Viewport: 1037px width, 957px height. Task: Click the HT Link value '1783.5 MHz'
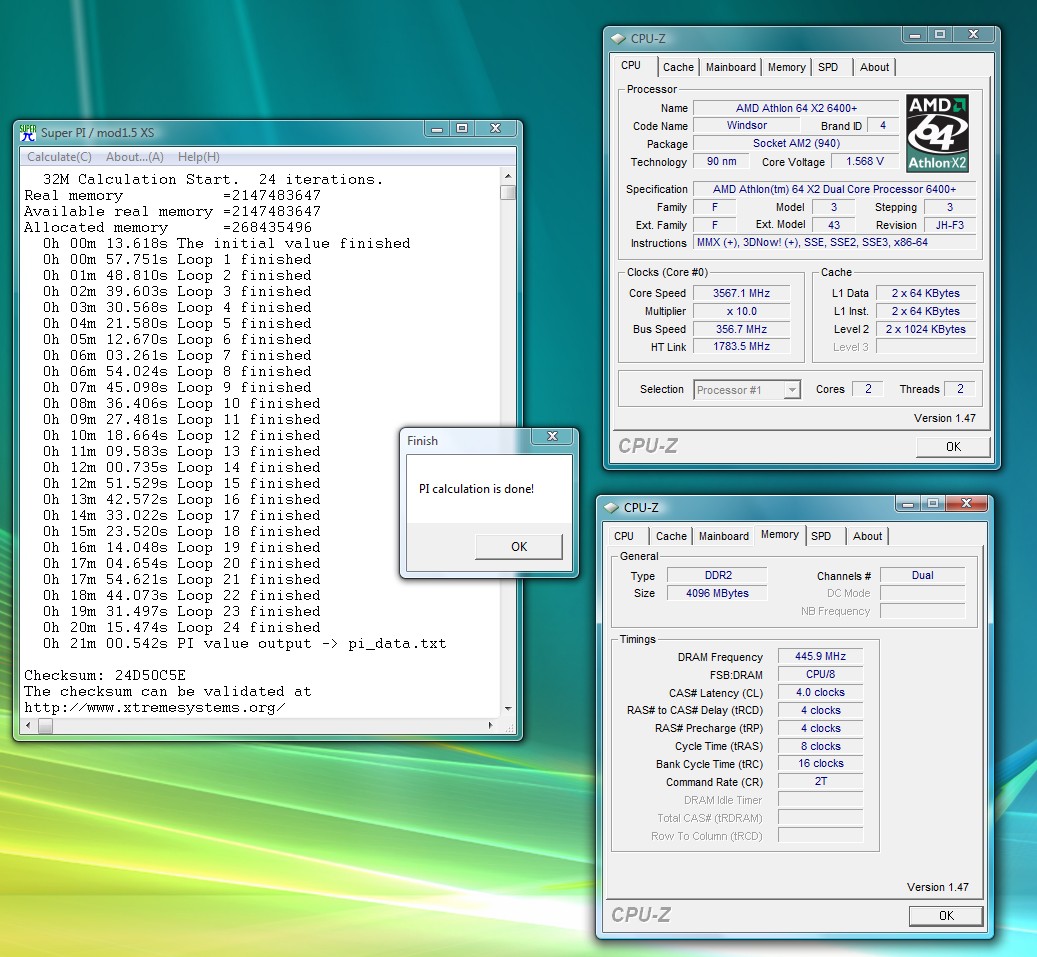(x=741, y=347)
